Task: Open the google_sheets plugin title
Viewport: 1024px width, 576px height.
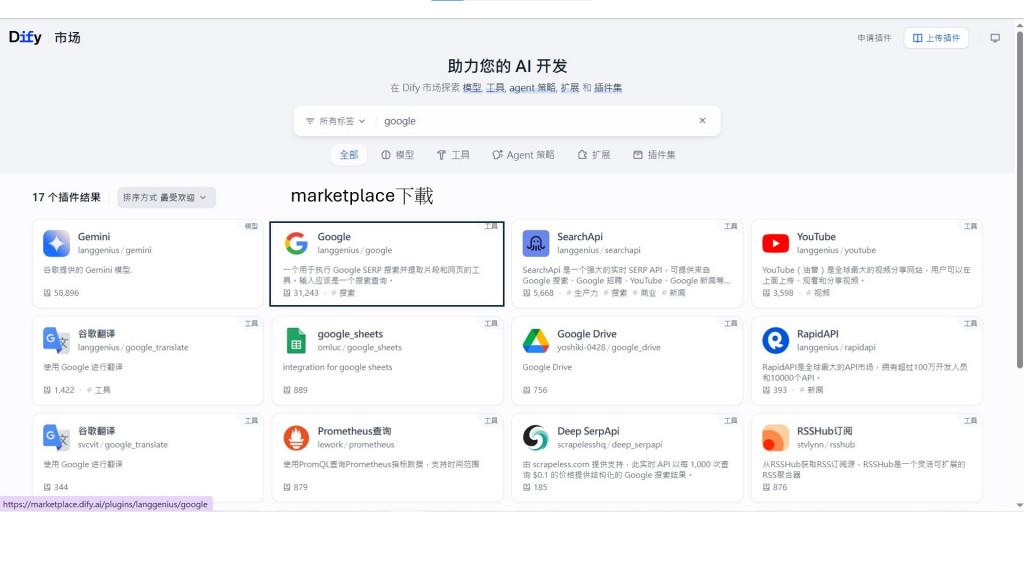Action: coord(350,334)
